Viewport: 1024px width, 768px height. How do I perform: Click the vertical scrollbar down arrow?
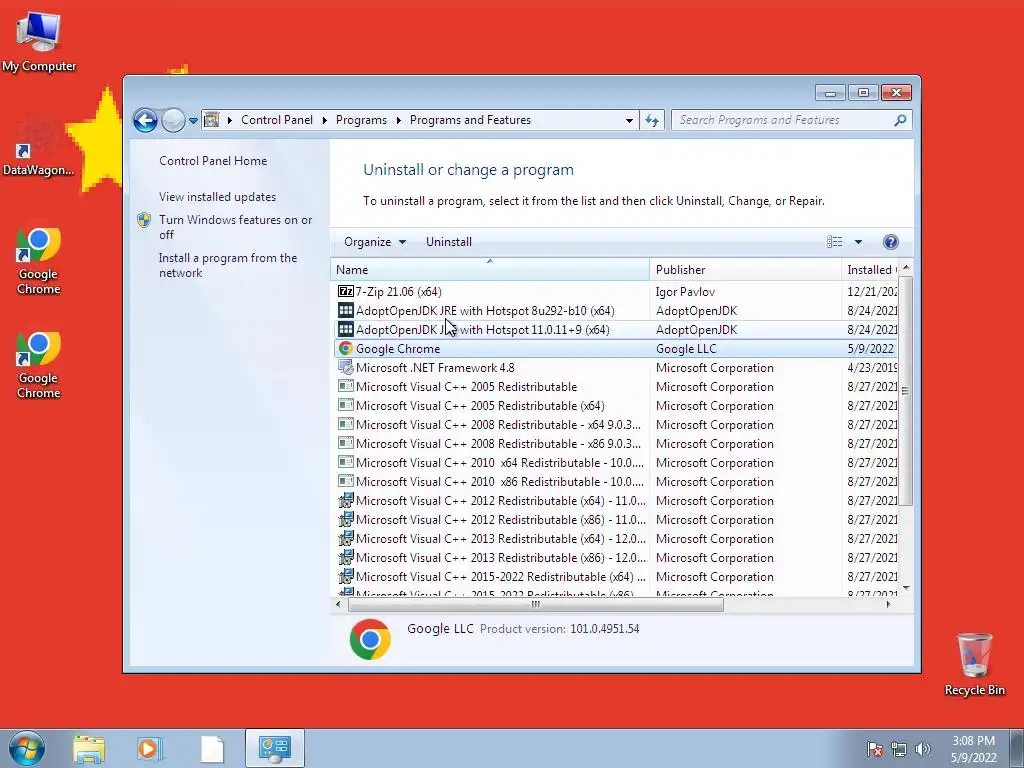906,588
